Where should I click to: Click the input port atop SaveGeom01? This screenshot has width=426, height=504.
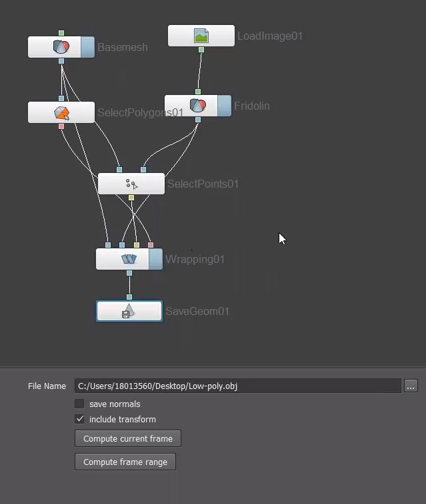pos(129,297)
